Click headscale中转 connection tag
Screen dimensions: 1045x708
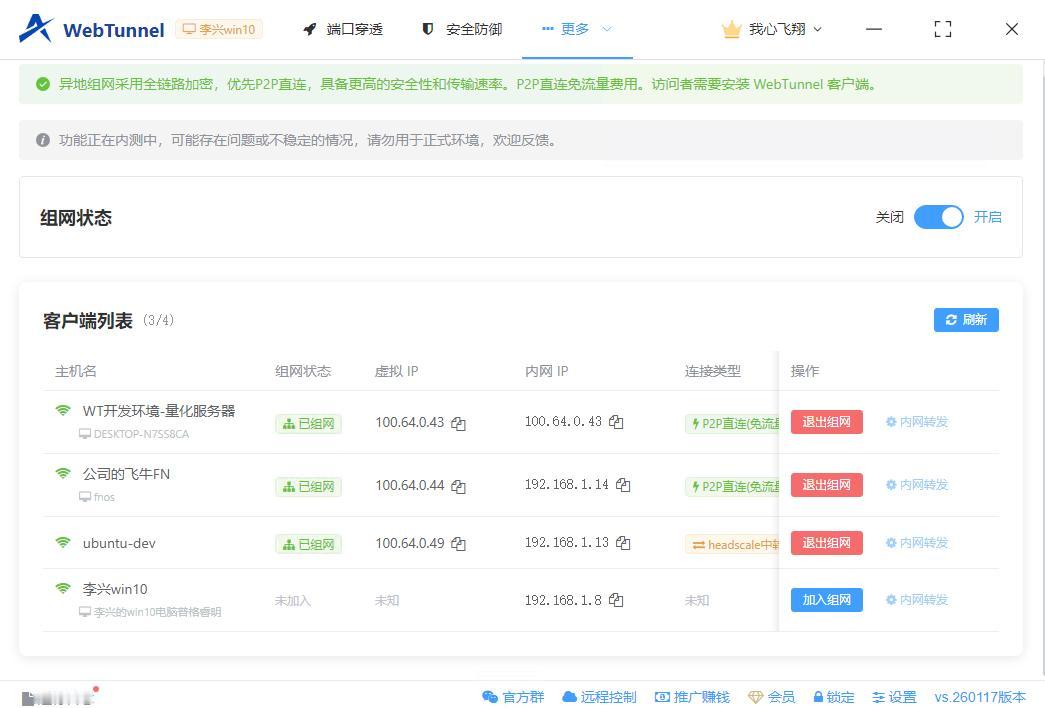tap(732, 545)
